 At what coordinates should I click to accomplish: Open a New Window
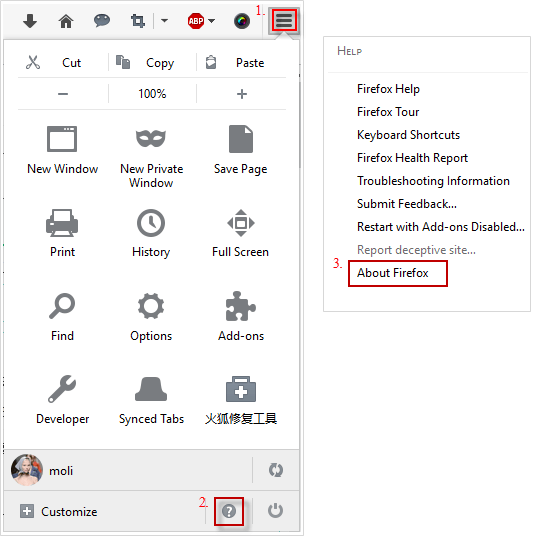pos(62,150)
